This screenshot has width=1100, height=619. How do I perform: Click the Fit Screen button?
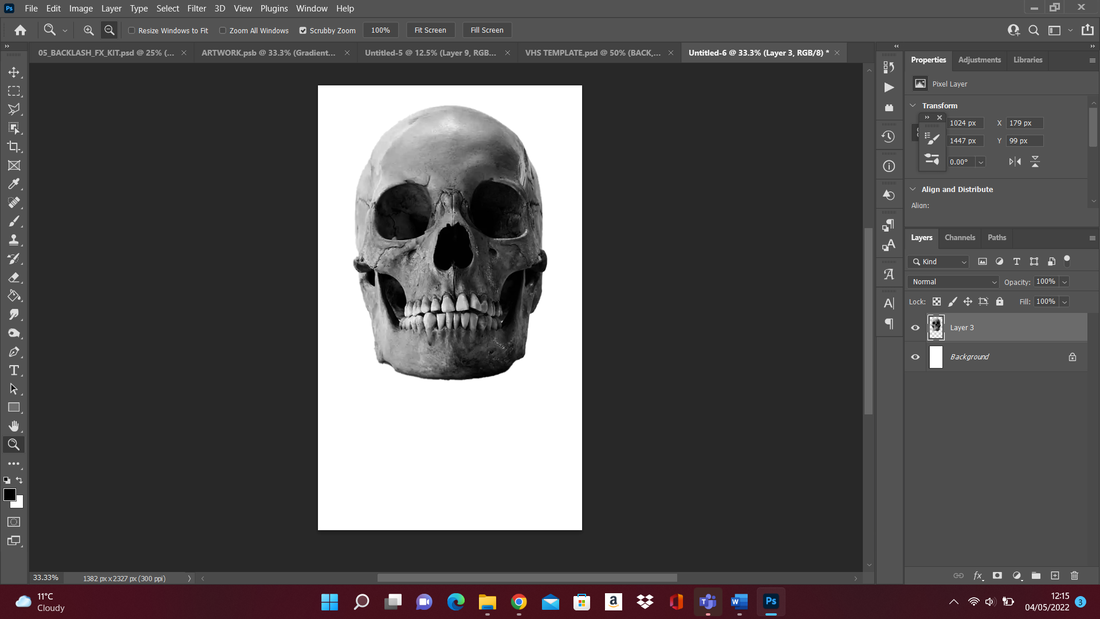coord(430,30)
